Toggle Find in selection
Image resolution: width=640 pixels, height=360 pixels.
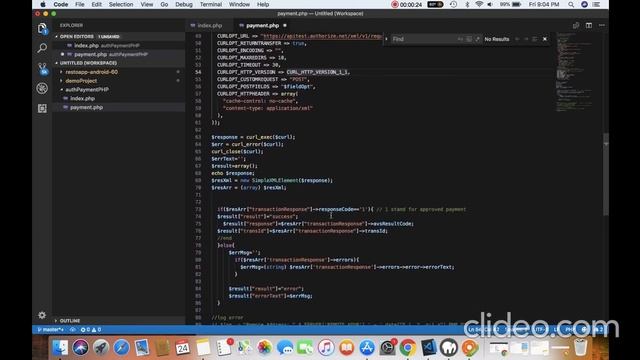[535, 39]
